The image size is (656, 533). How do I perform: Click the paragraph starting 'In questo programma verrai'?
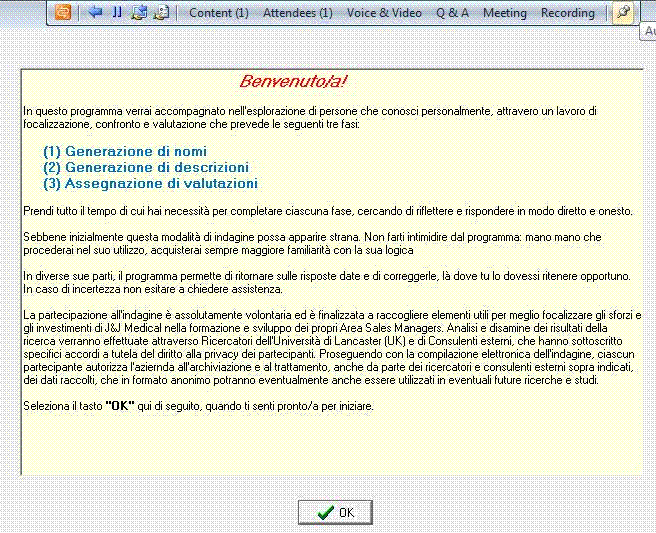310,118
